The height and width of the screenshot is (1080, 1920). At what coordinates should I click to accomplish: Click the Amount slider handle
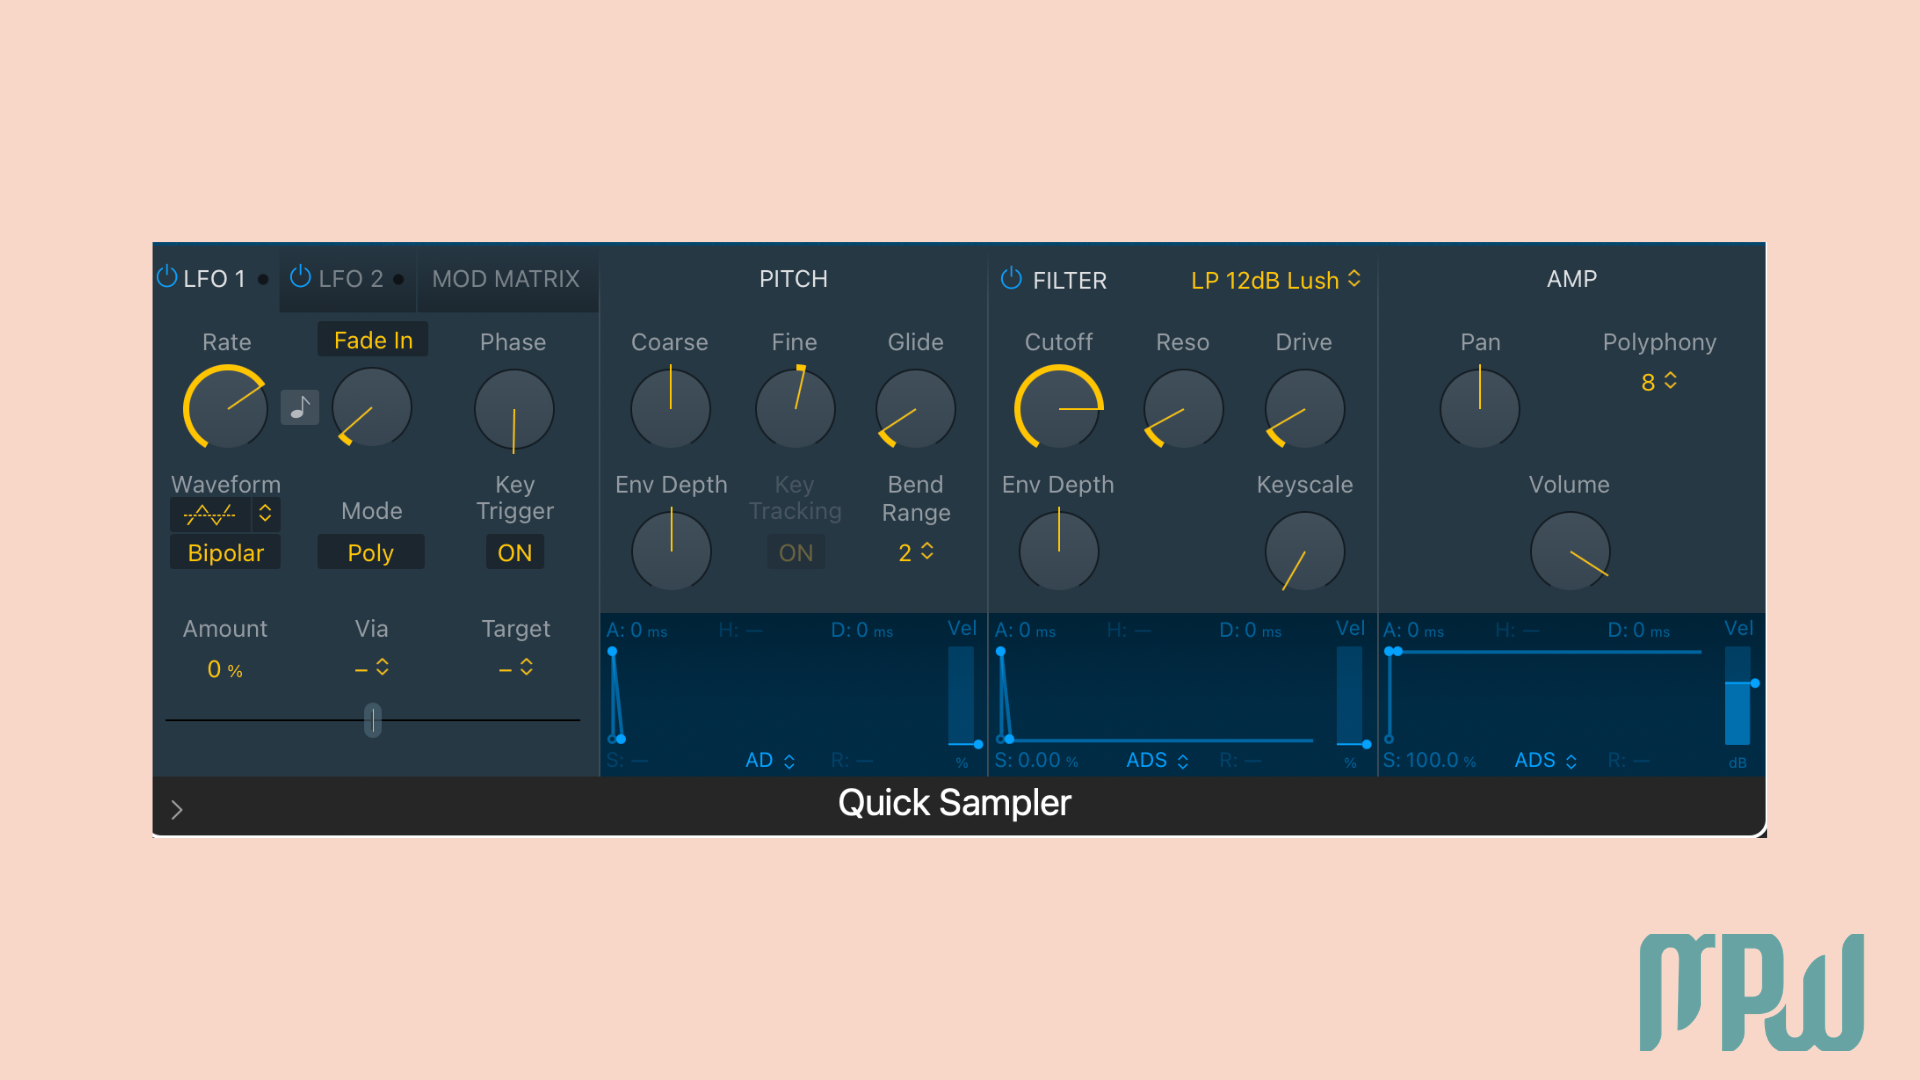click(372, 720)
